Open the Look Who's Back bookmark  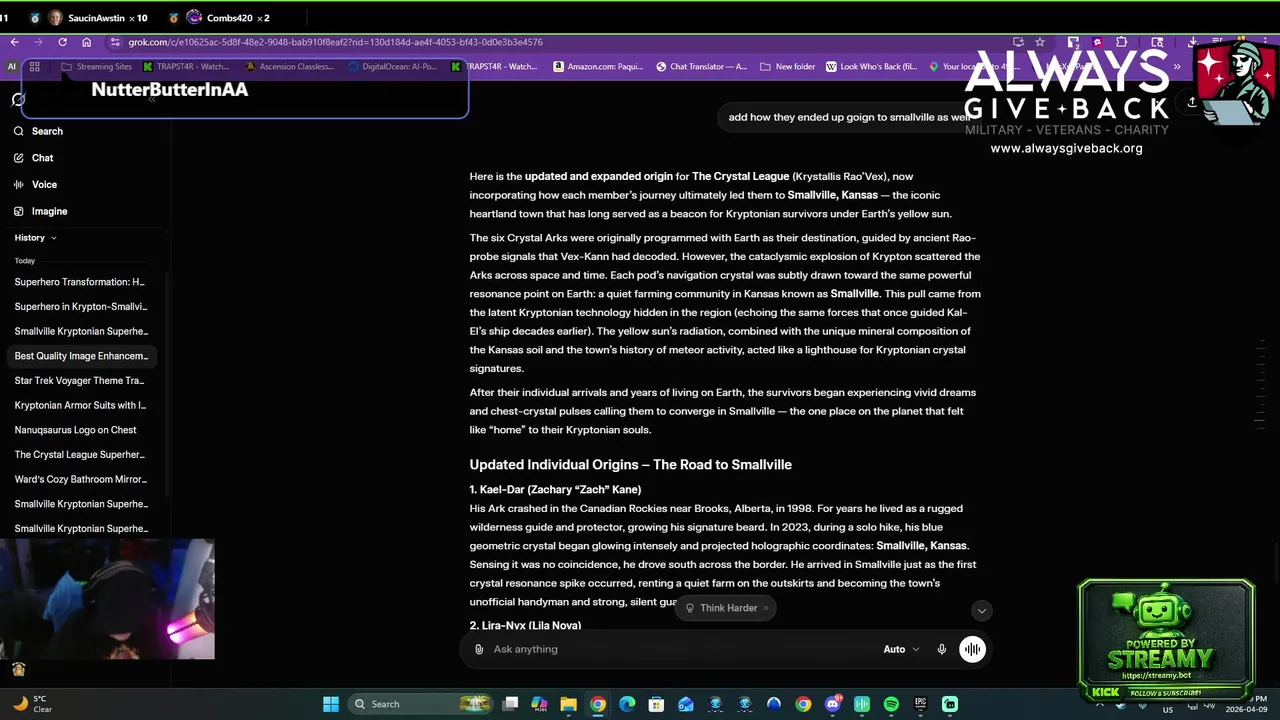tap(871, 67)
